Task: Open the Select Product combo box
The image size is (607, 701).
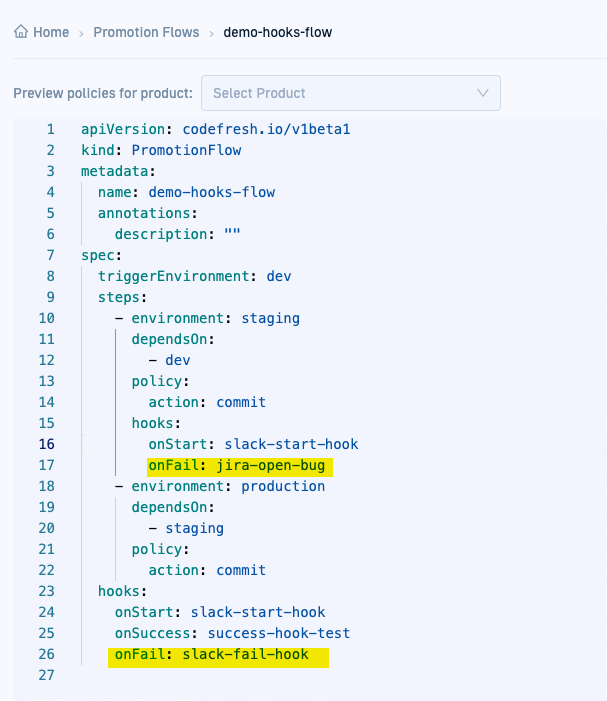Action: pos(340,93)
